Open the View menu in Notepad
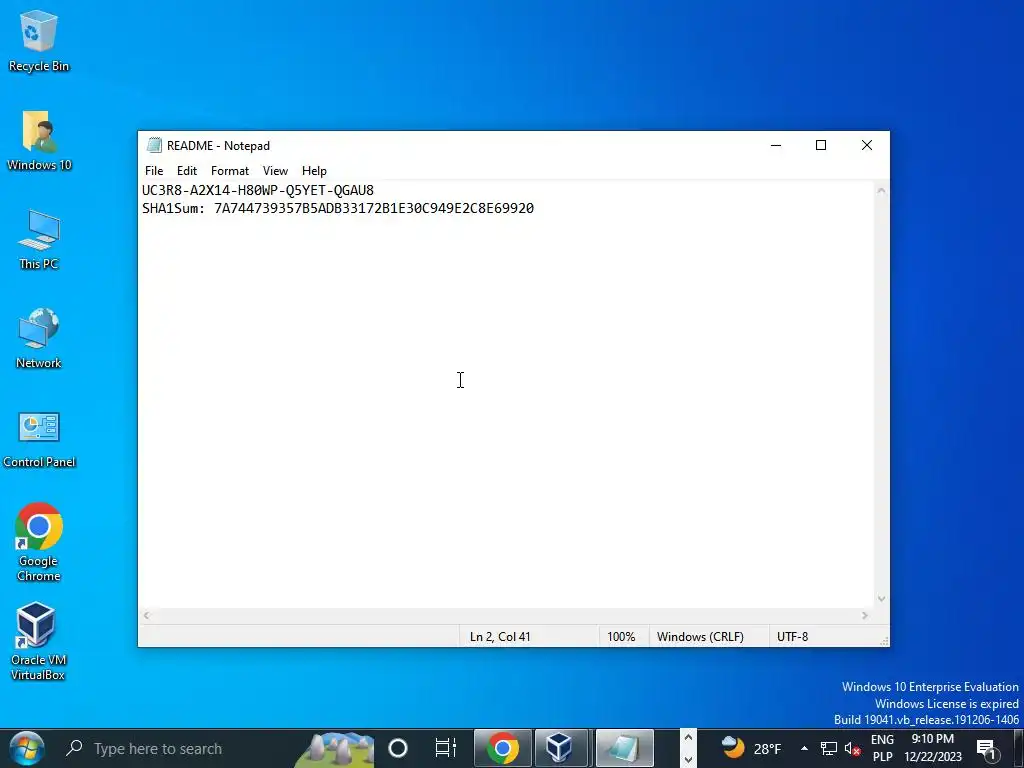 (275, 170)
